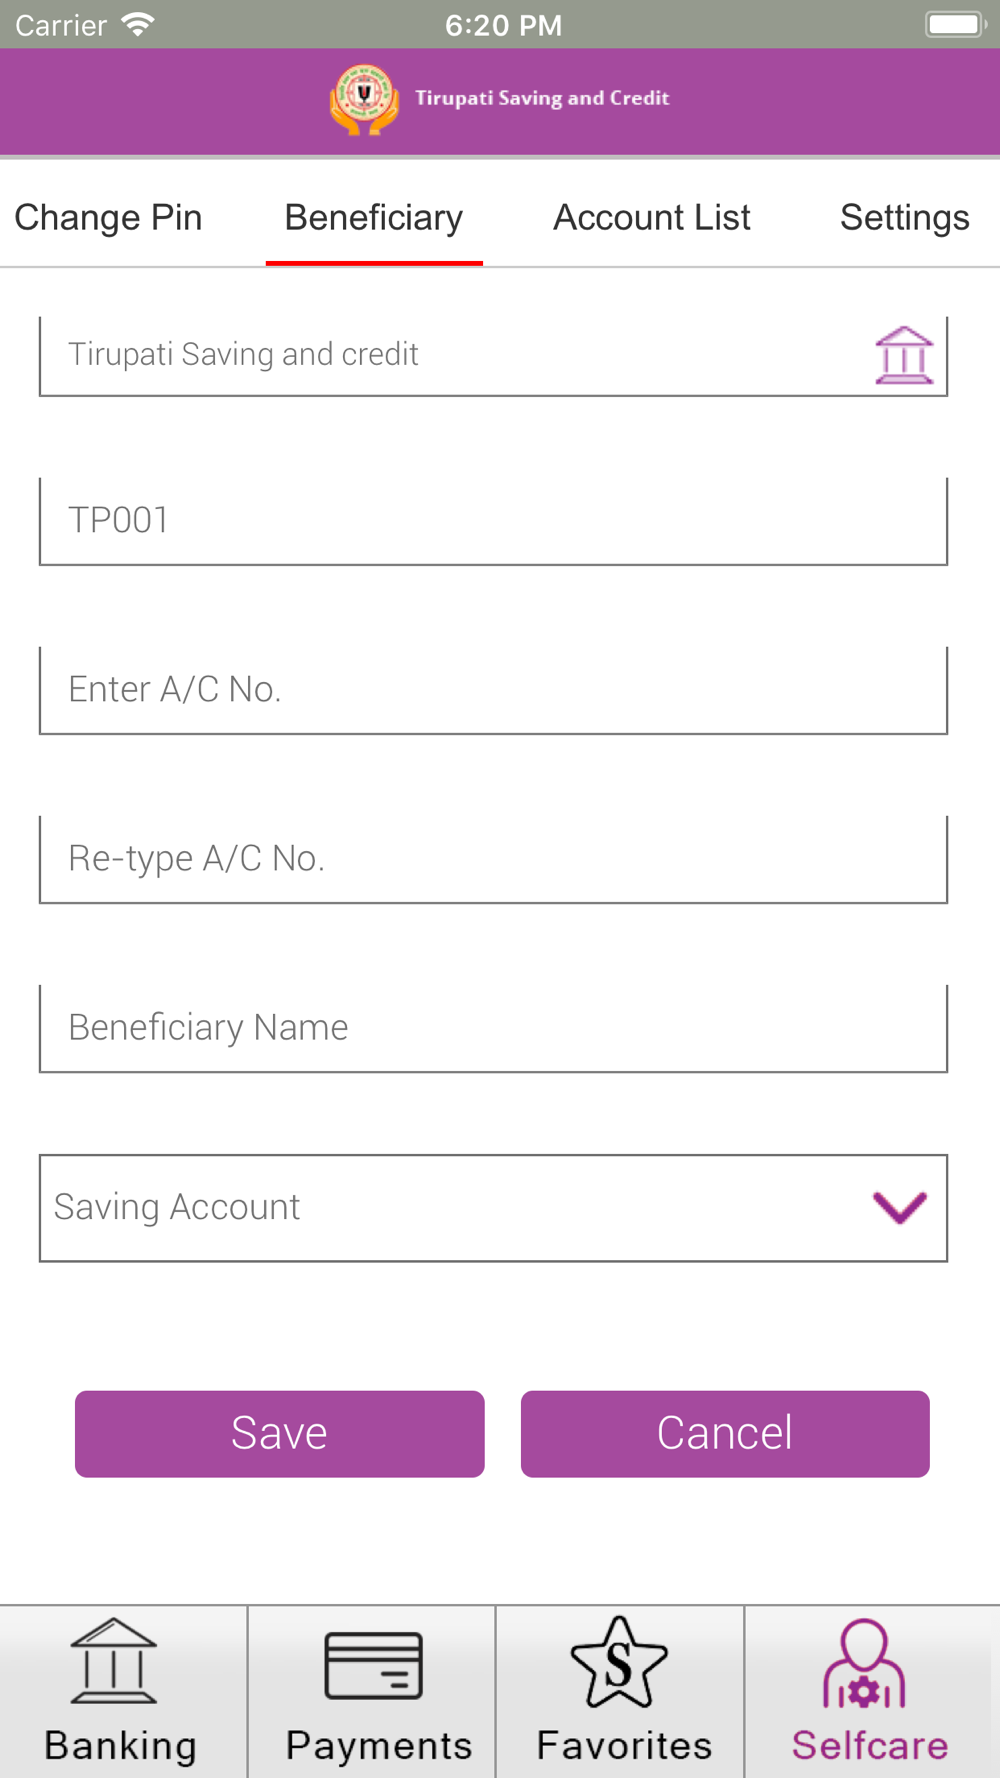Tap the battery status icon
1000x1778 pixels.
pyautogui.click(x=955, y=24)
